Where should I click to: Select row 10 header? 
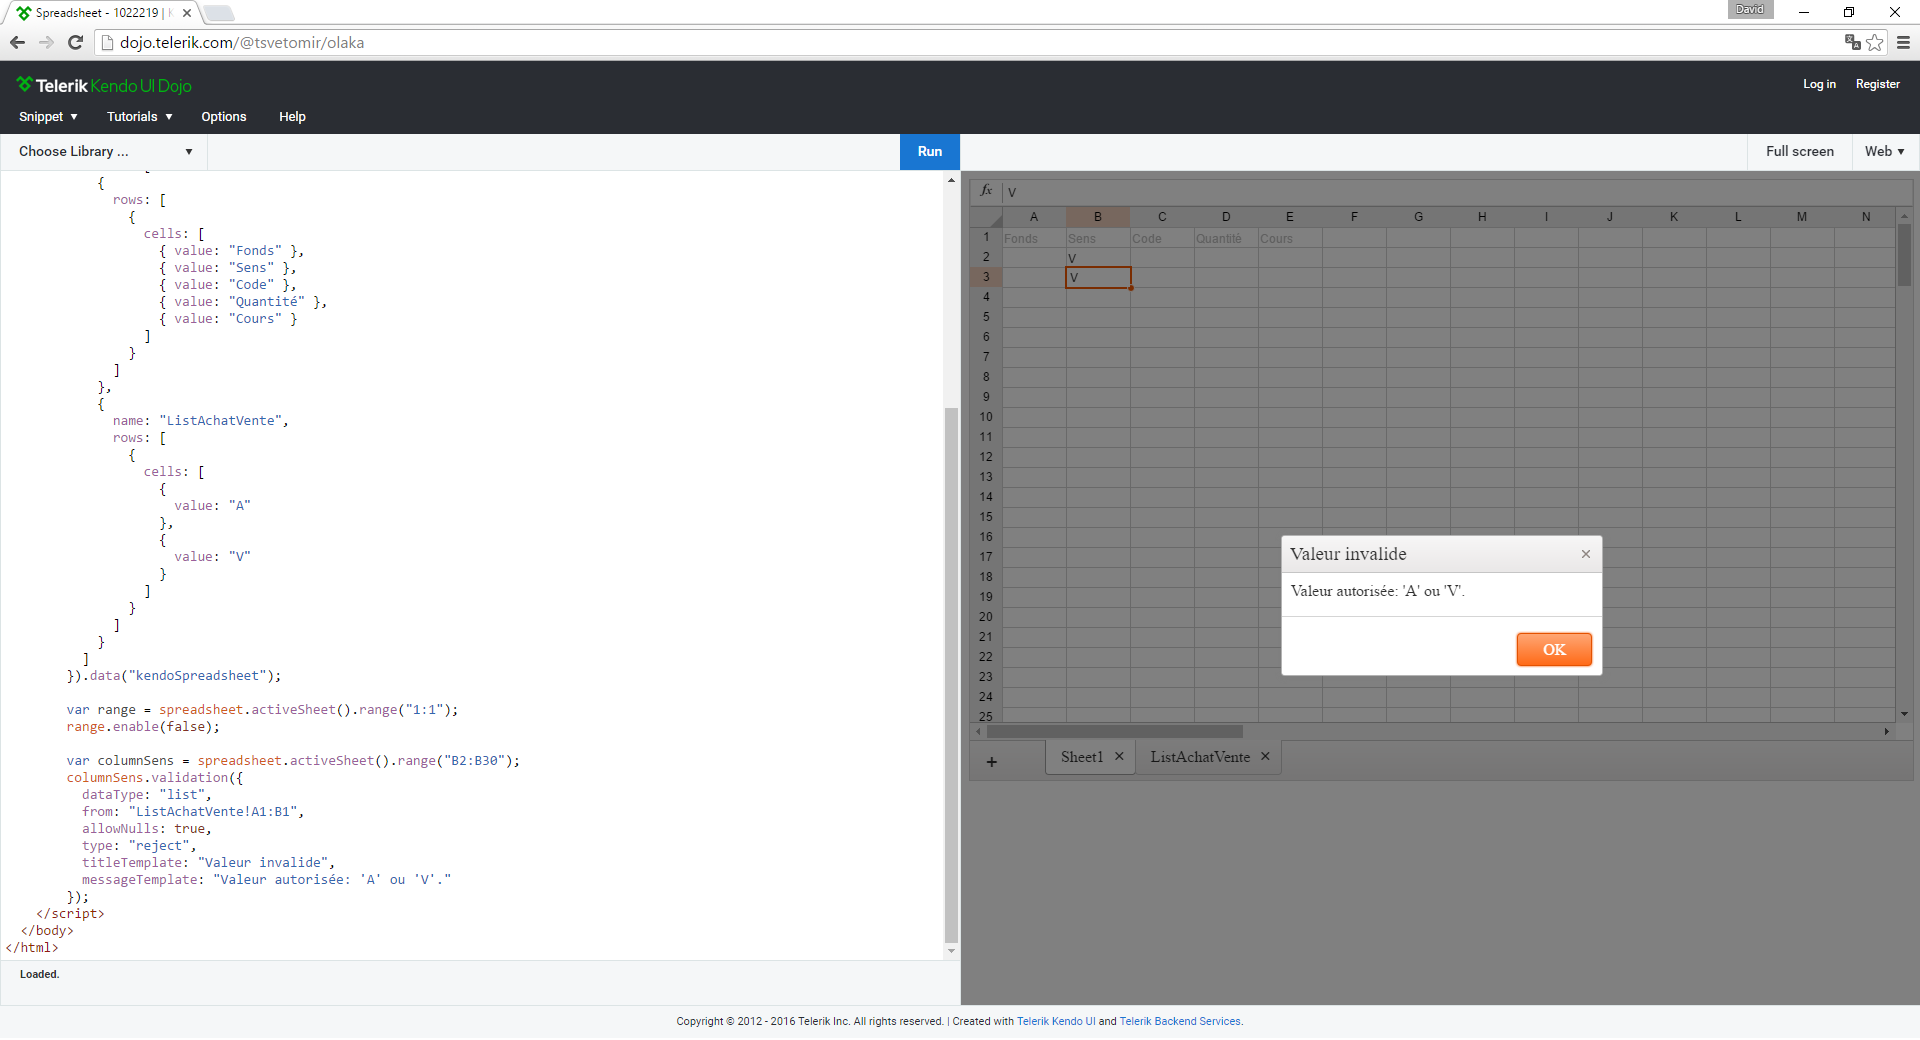(986, 417)
